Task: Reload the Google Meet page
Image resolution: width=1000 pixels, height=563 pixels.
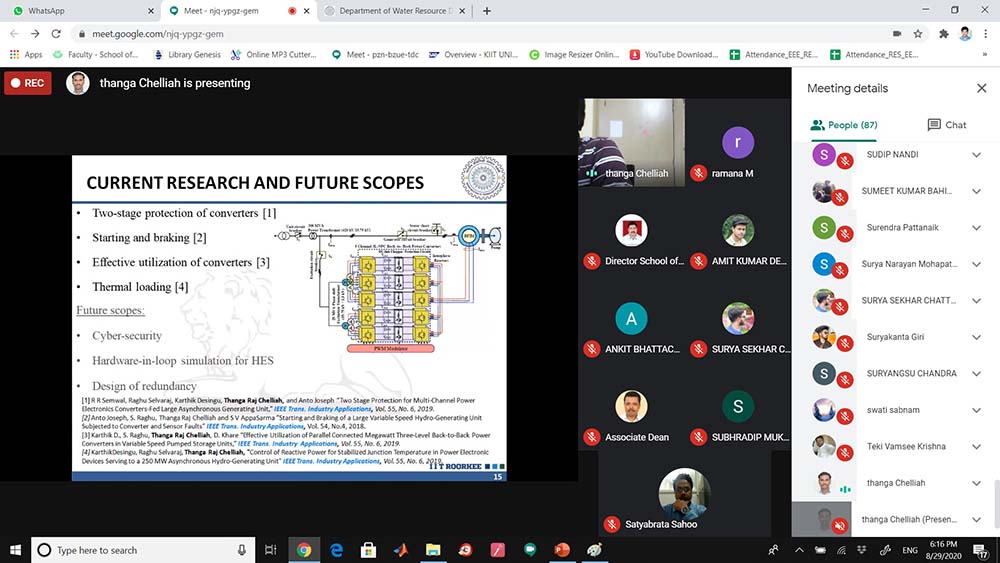Action: click(x=58, y=33)
